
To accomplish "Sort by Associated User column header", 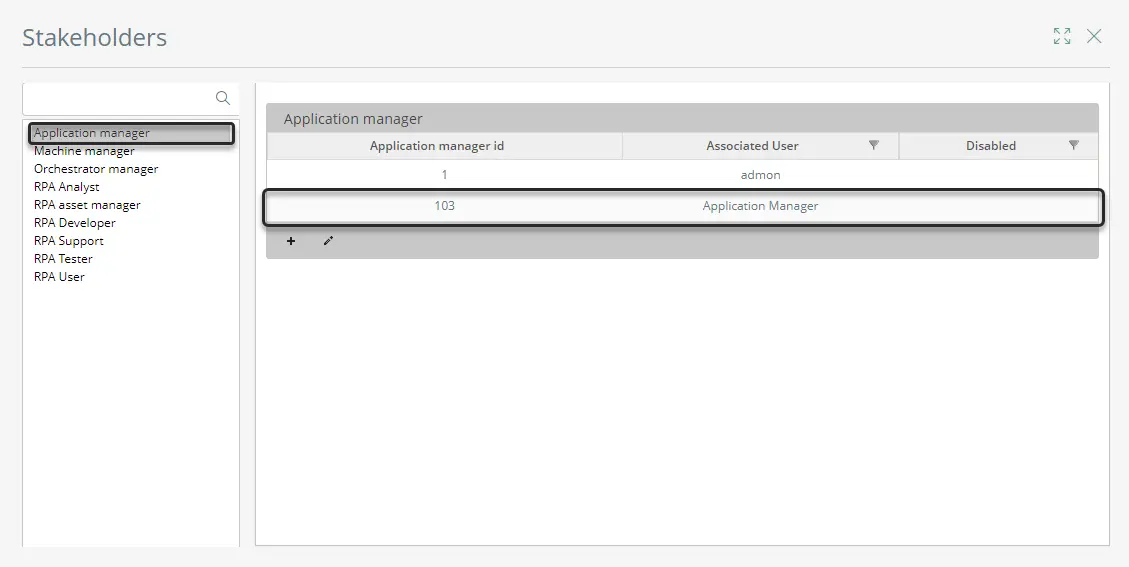I will tap(752, 146).
